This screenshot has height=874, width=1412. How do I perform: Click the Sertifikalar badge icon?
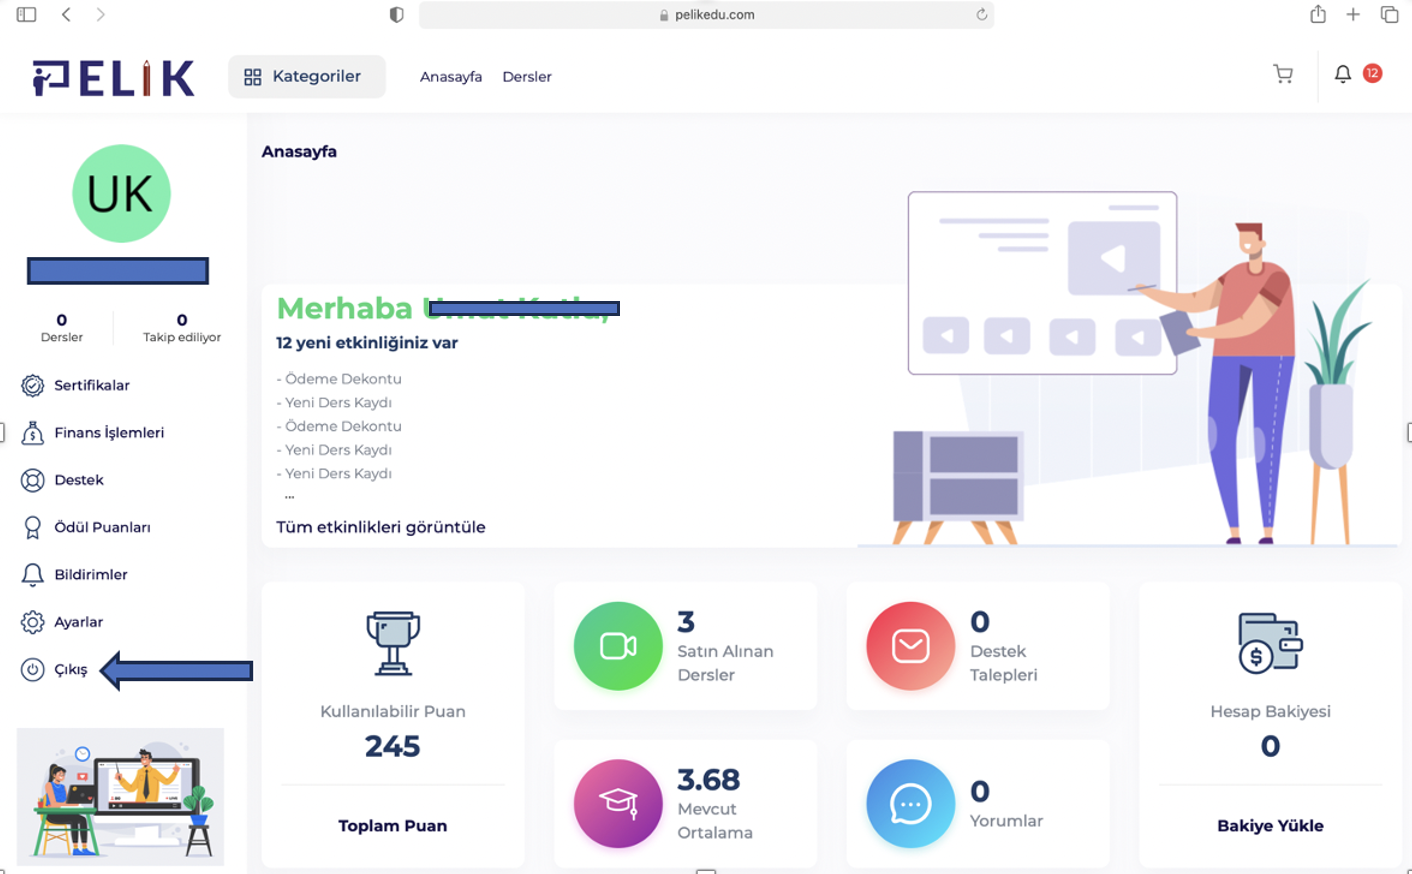pos(33,385)
